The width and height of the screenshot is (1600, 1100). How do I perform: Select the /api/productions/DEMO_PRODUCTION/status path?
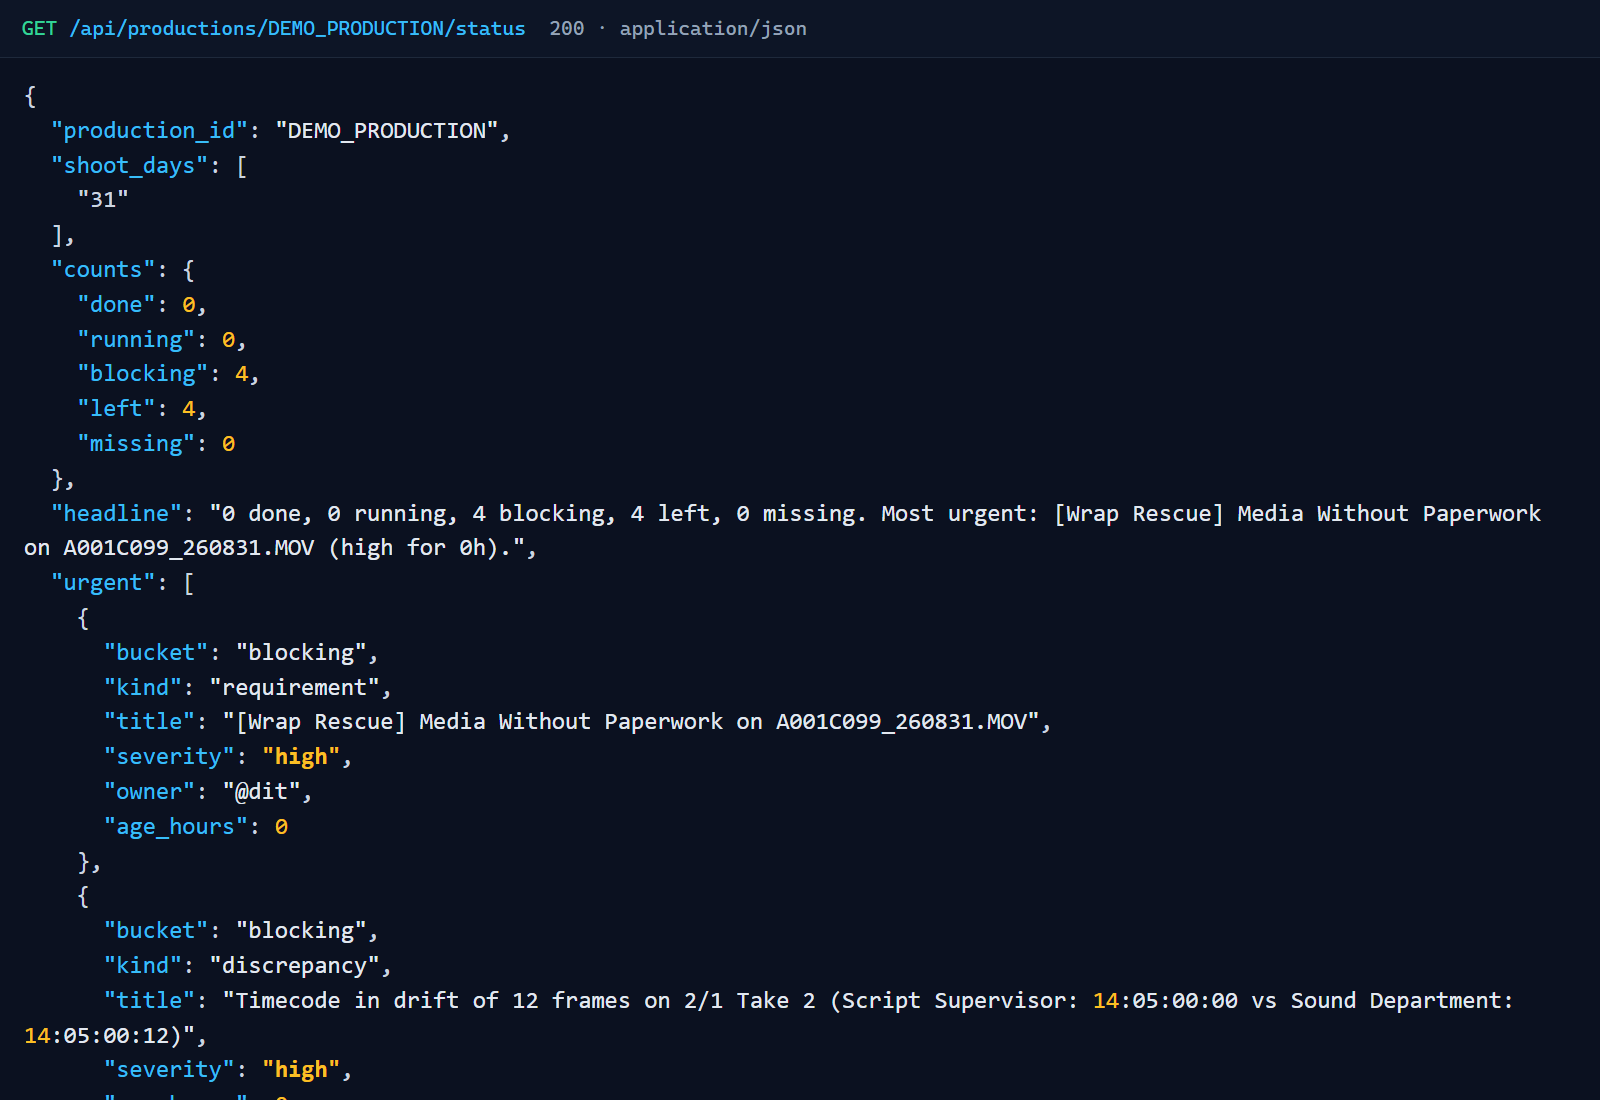click(297, 29)
